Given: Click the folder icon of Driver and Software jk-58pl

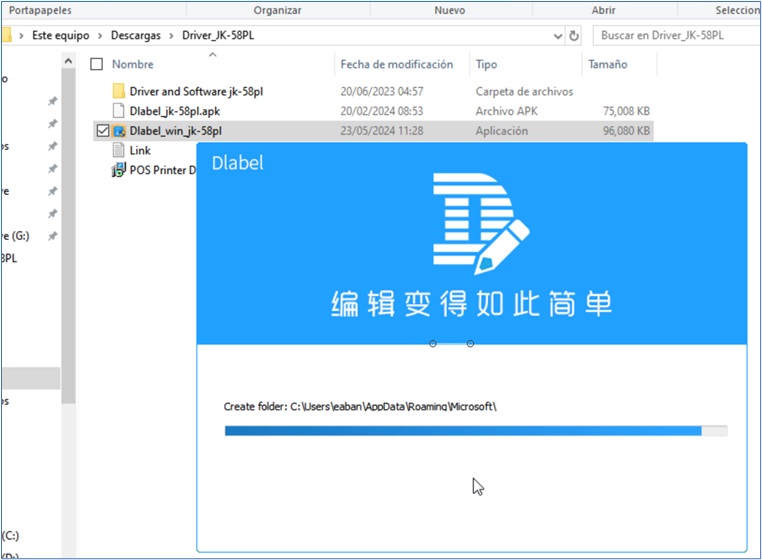Looking at the screenshot, I should tap(119, 91).
